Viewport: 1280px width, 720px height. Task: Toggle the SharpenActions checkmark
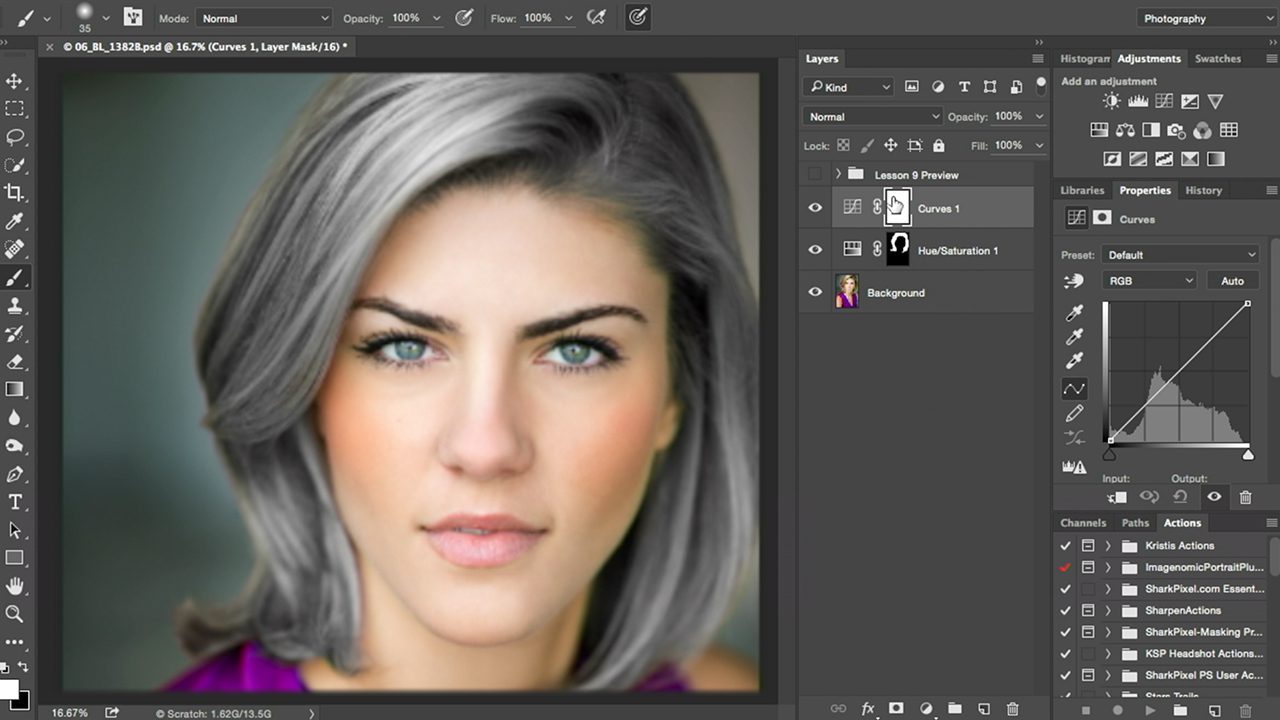click(1065, 610)
